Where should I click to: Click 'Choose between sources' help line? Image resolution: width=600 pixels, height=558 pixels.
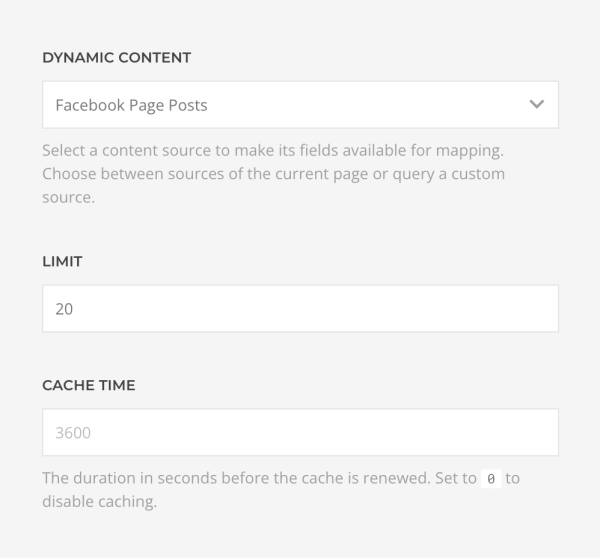pos(274,174)
